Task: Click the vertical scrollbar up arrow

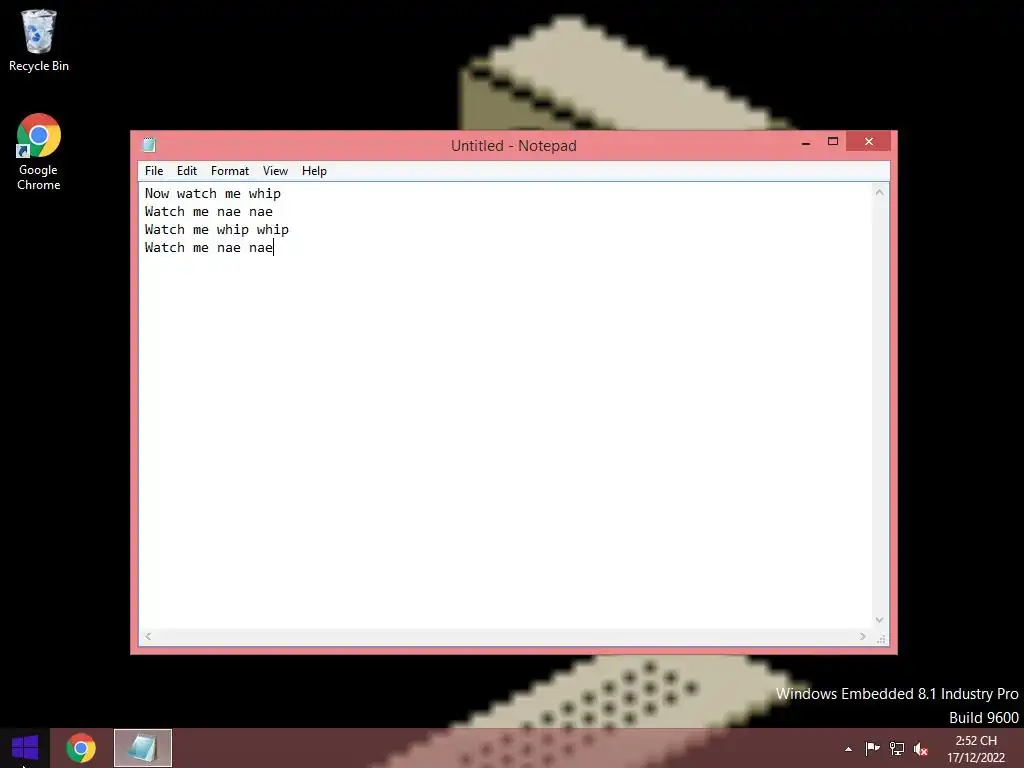Action: [880, 192]
